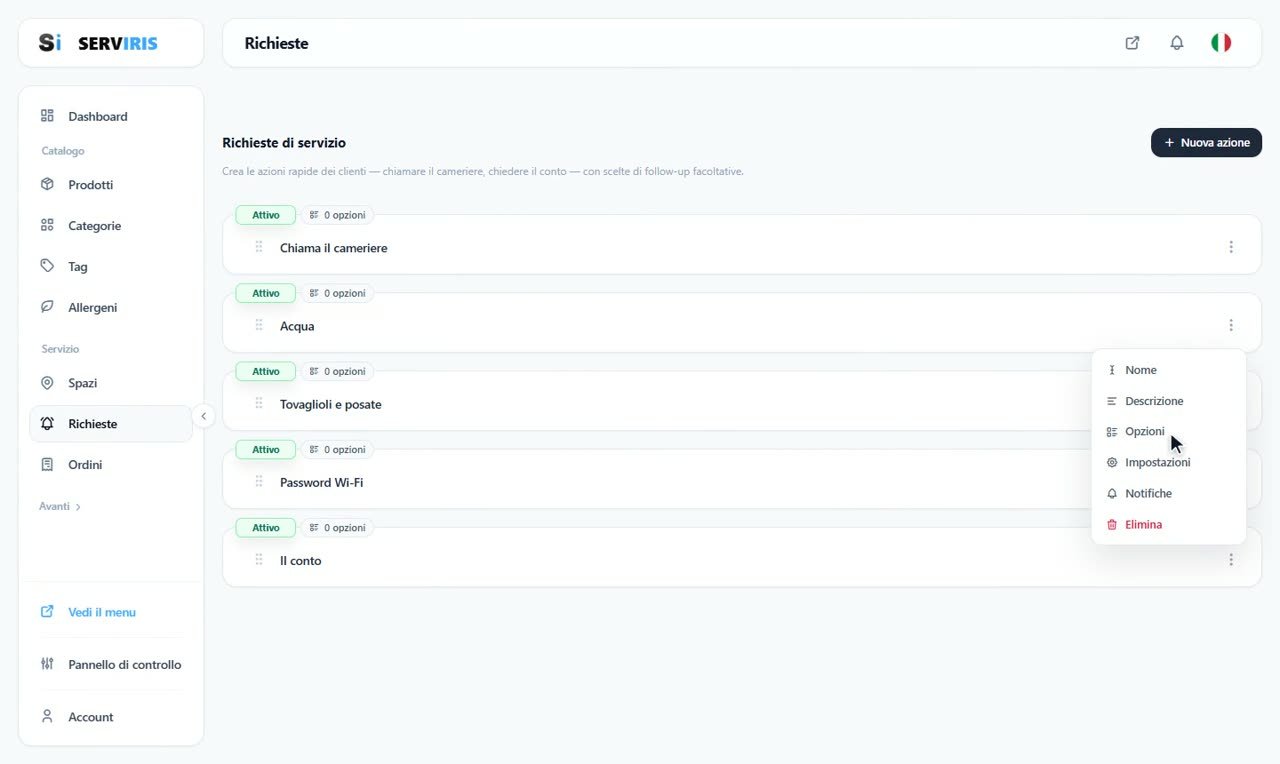Click the external link icon in header
This screenshot has height=764, width=1280.
[x=1132, y=43]
